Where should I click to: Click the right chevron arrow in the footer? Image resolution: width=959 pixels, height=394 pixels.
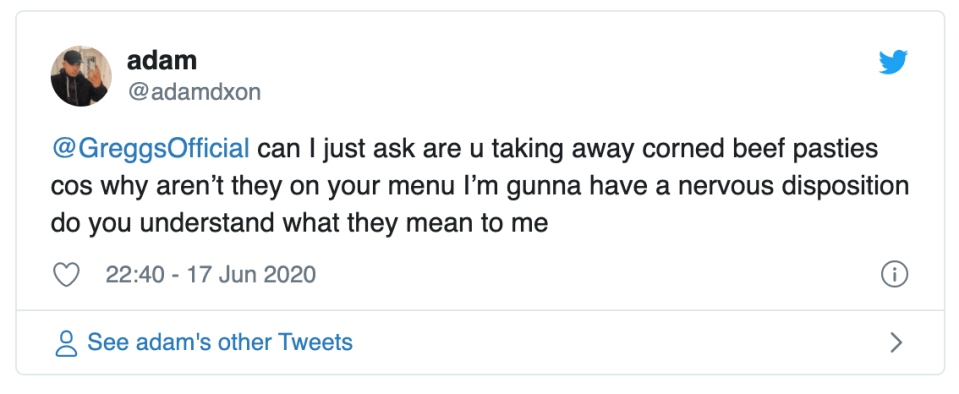pyautogui.click(x=896, y=343)
